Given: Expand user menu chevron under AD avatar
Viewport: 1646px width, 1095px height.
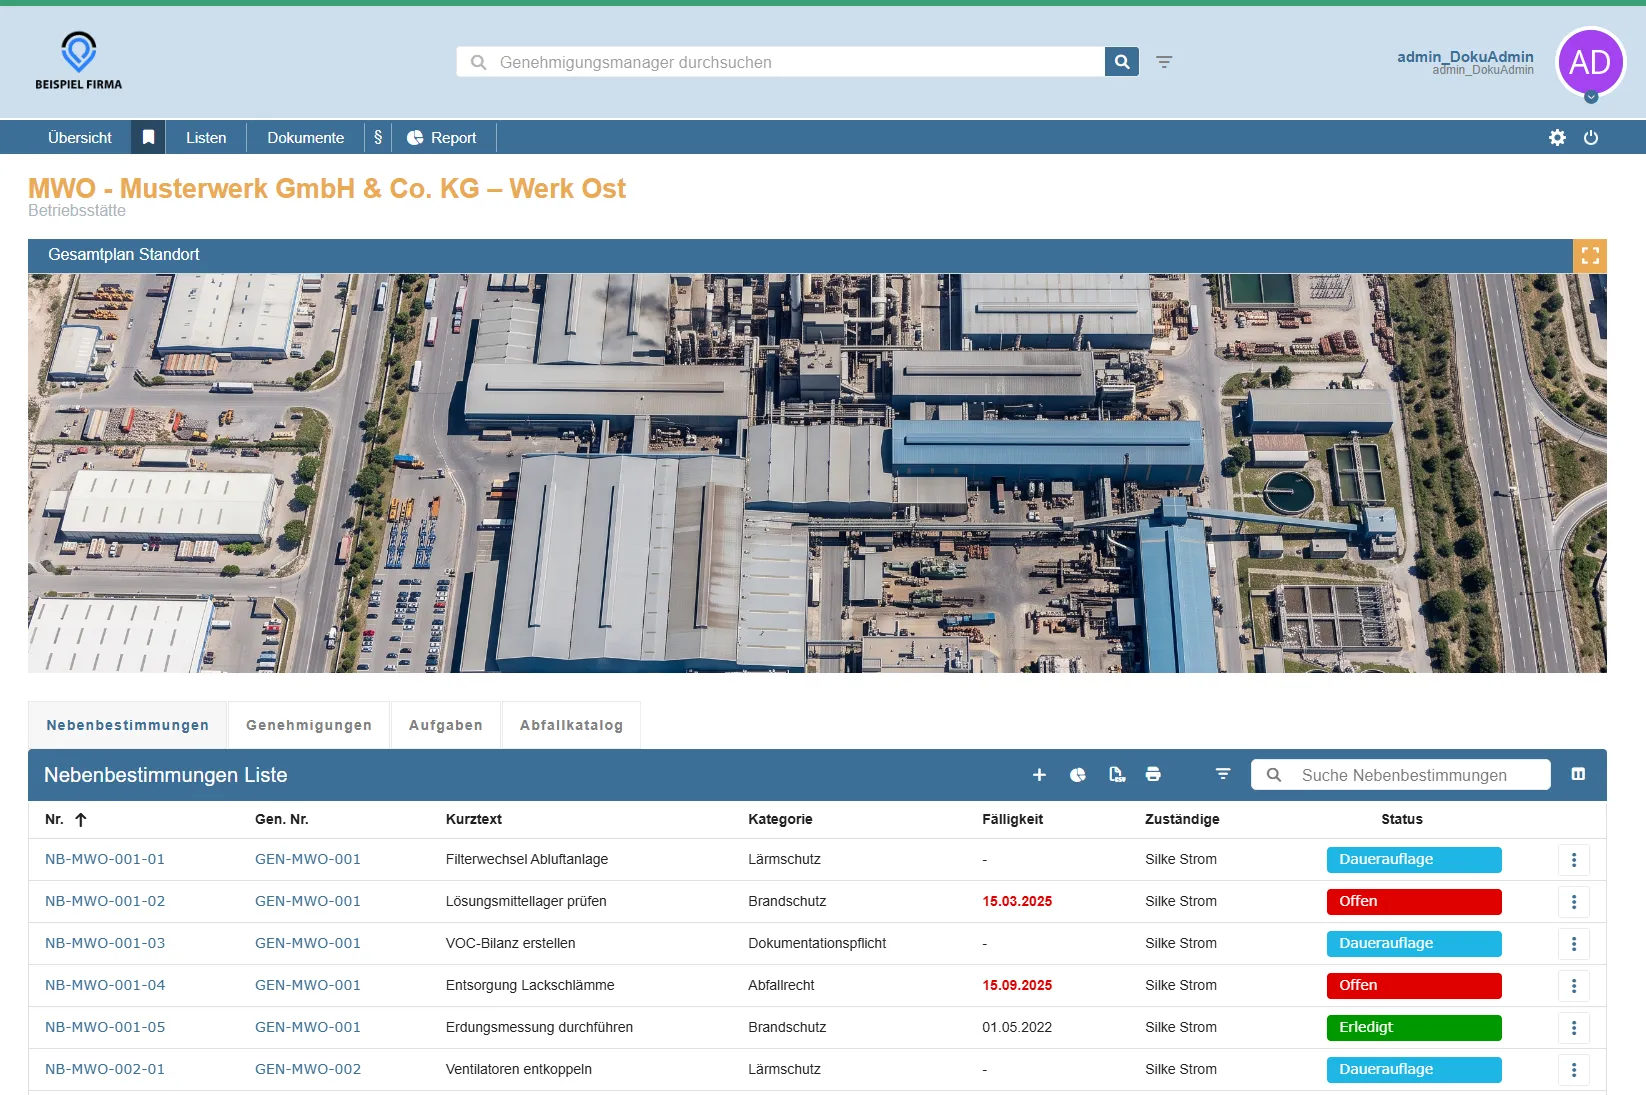Looking at the screenshot, I should pos(1591,97).
